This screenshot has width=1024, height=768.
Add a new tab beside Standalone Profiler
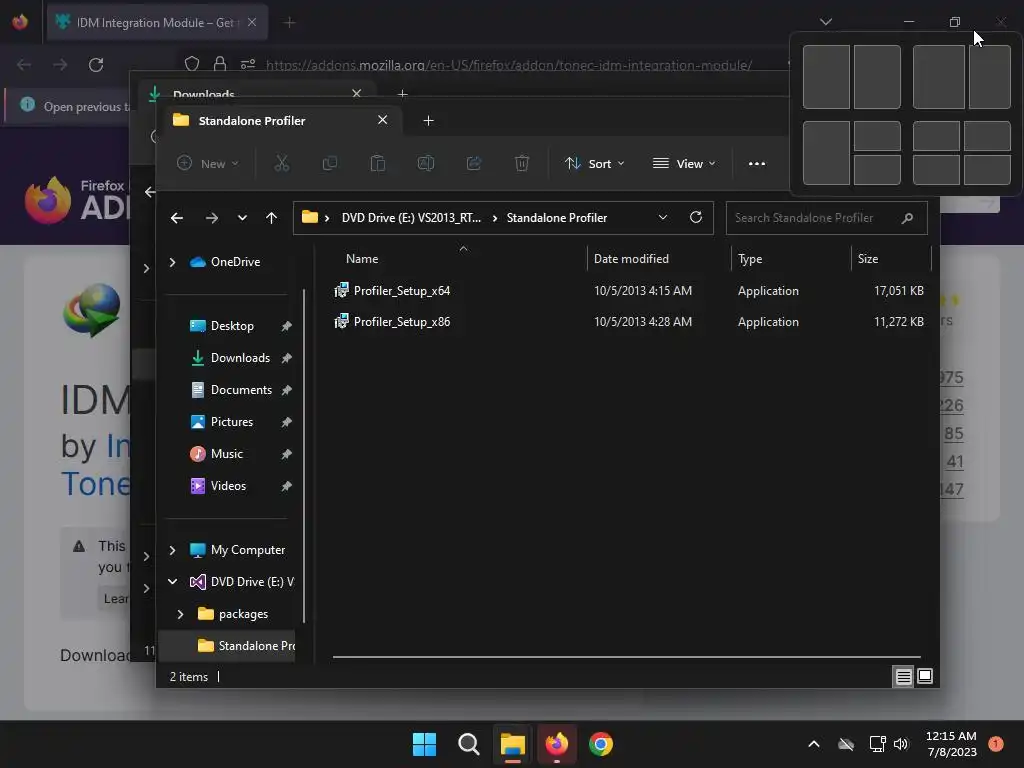coord(428,121)
